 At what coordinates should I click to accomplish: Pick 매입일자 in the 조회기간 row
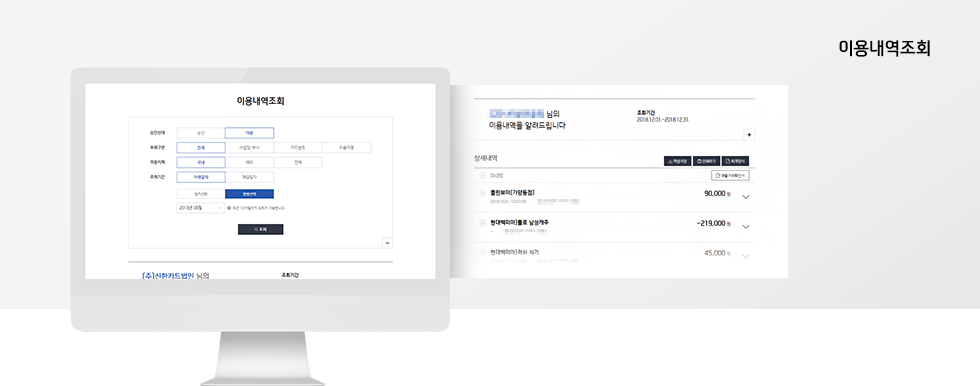pyautogui.click(x=249, y=177)
